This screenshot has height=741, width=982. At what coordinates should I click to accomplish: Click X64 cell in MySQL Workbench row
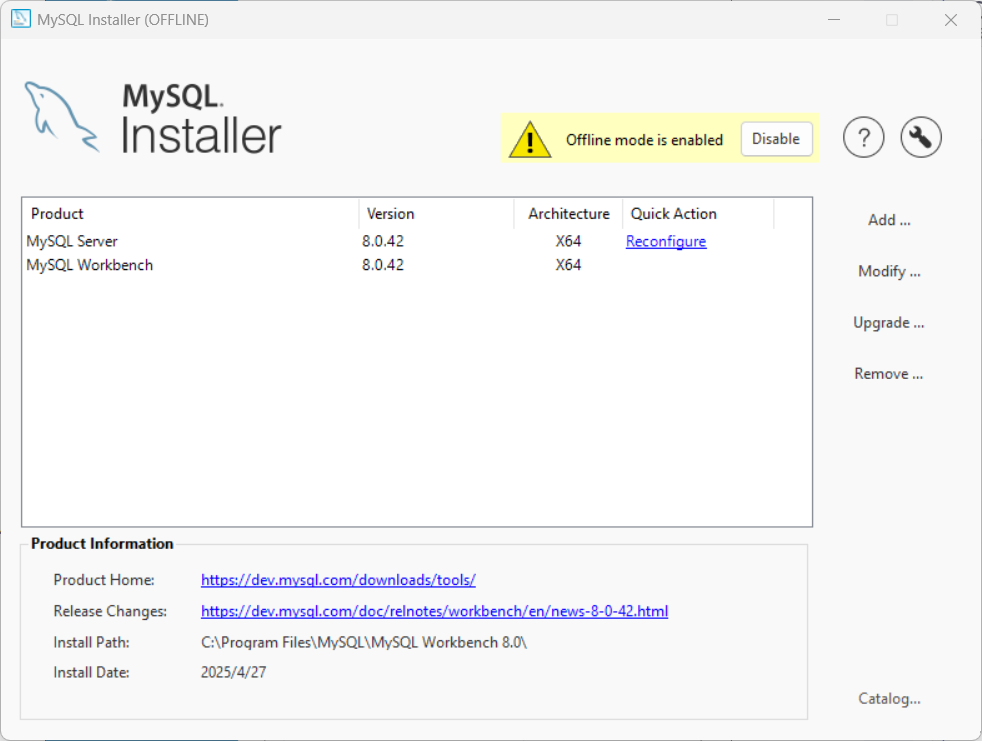tap(568, 265)
